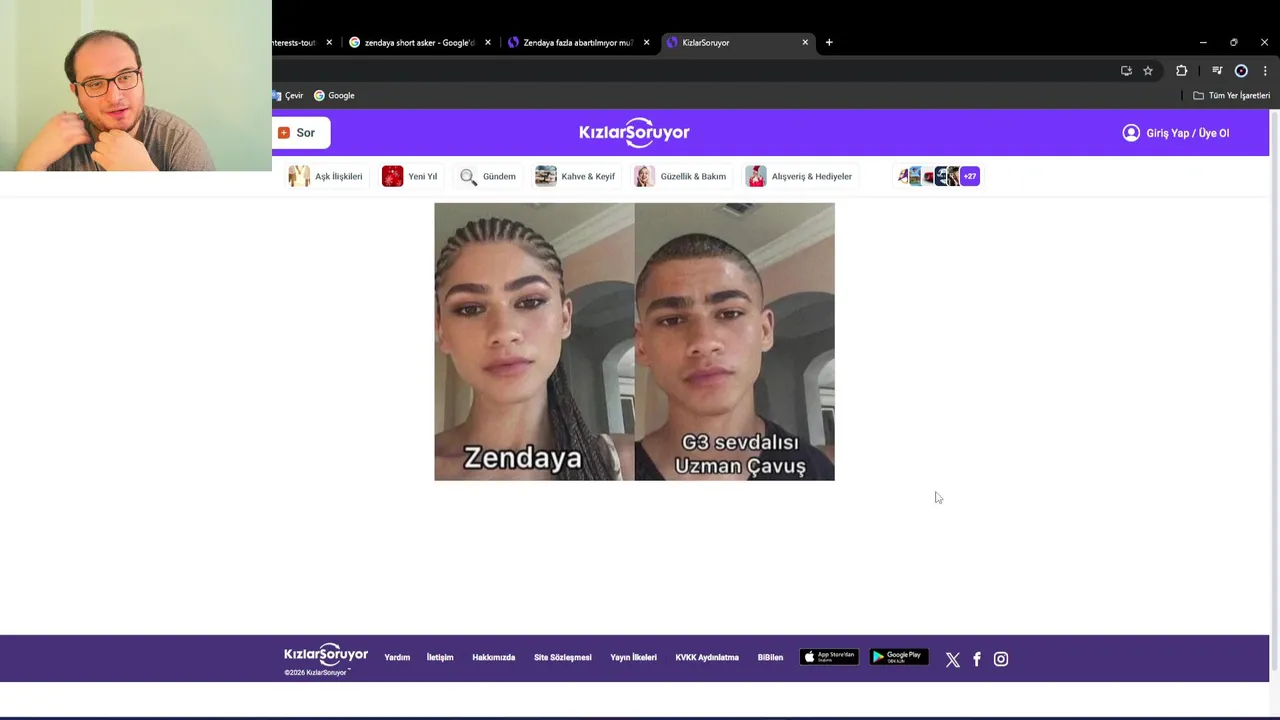
Task: Close the KızlarSoruyor tab
Action: click(805, 43)
